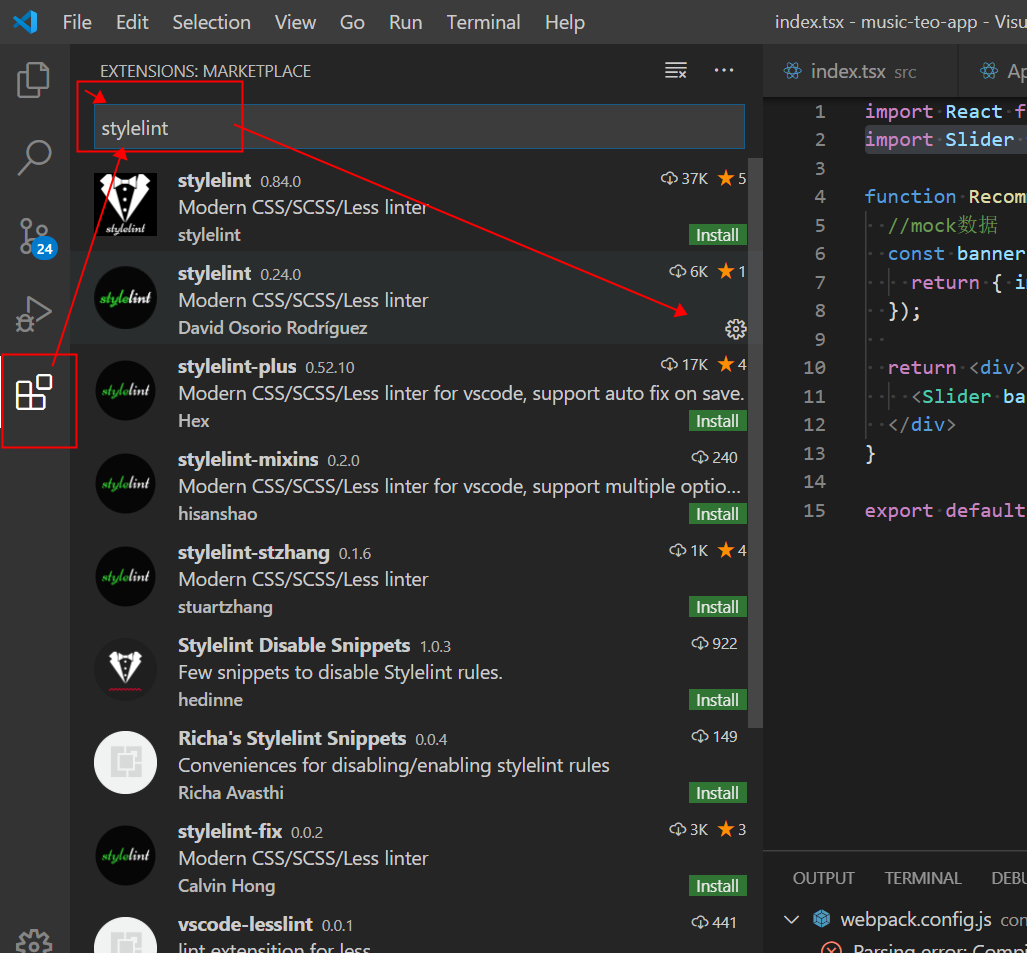Click stylelint-stzhang extension logo
The width and height of the screenshot is (1027, 953).
[125, 576]
